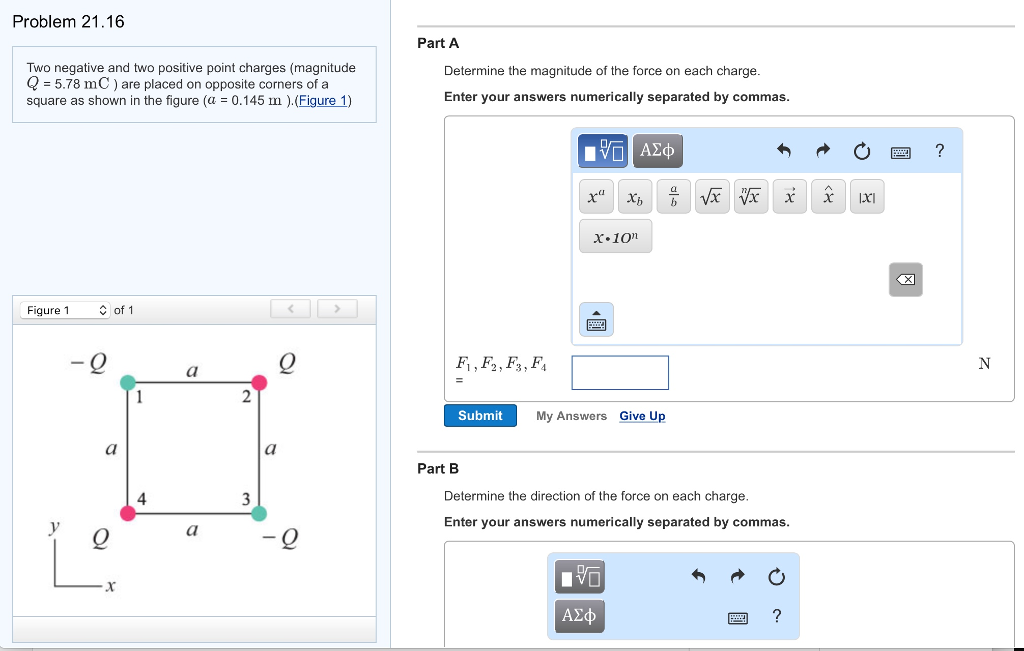Insert the square root template
Viewport: 1024px width, 651px height.
712,196
